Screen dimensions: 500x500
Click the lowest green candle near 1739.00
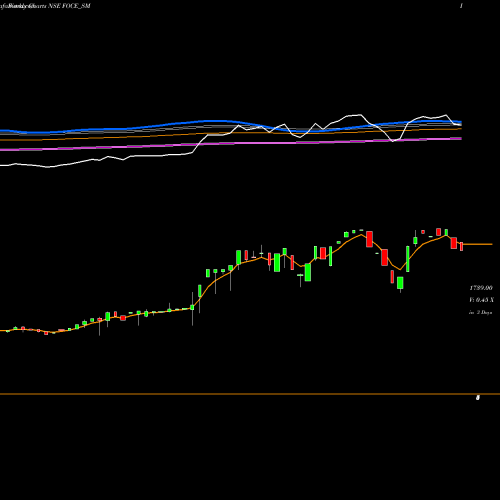[x=400, y=283]
